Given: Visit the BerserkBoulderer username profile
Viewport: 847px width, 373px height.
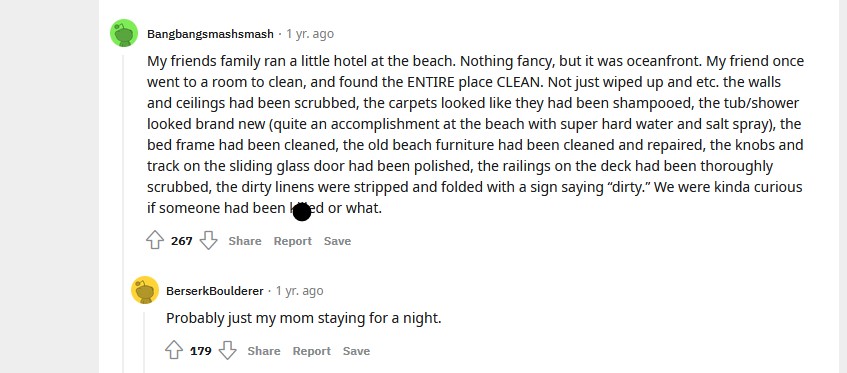Looking at the screenshot, I should tap(214, 291).
